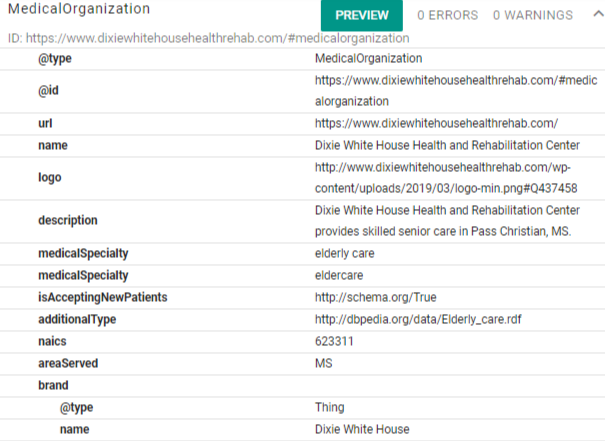The image size is (605, 441).
Task: Click the eldercare value
Action: 339,275
